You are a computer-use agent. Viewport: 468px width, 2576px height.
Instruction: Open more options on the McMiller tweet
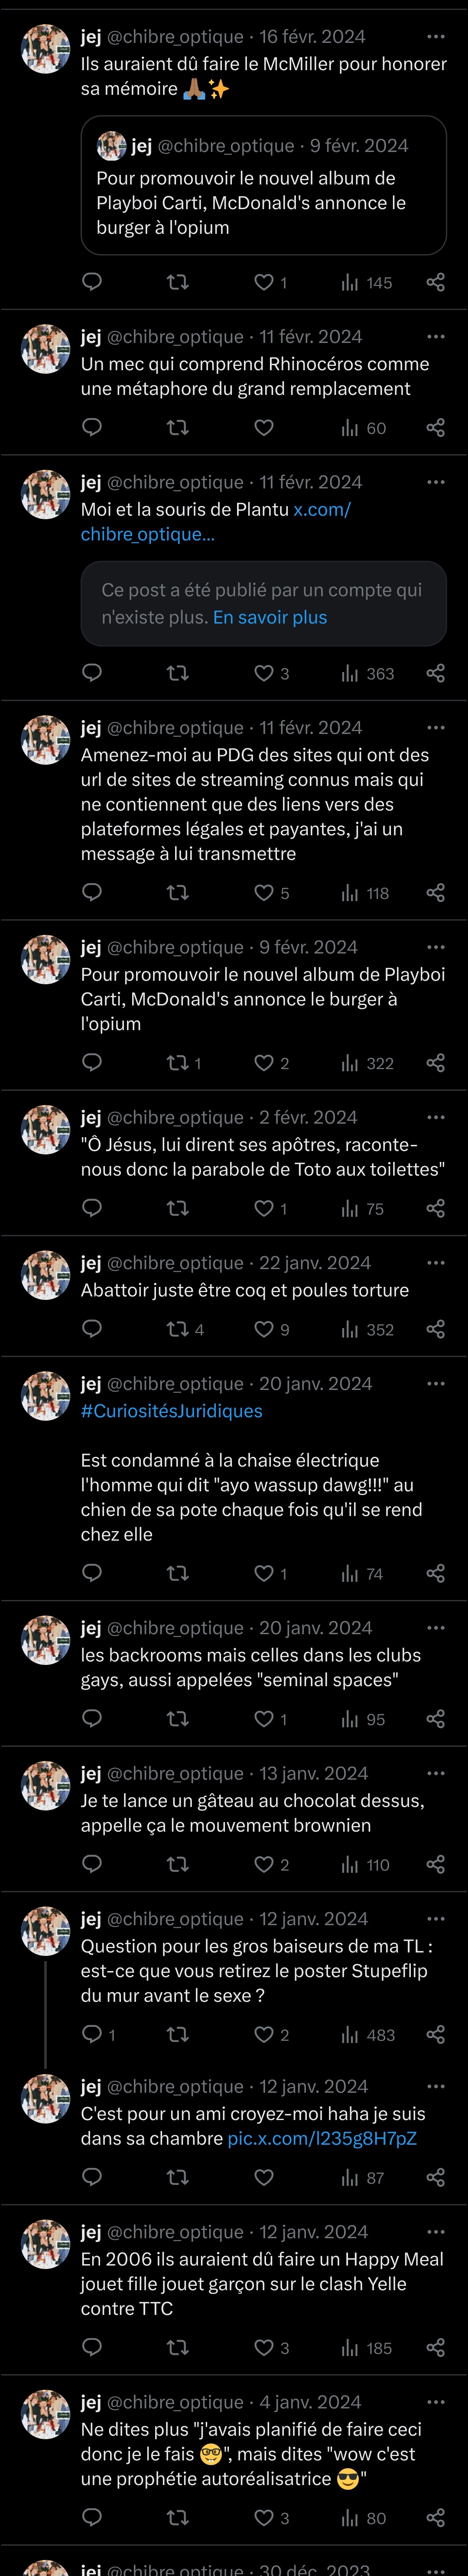click(435, 36)
